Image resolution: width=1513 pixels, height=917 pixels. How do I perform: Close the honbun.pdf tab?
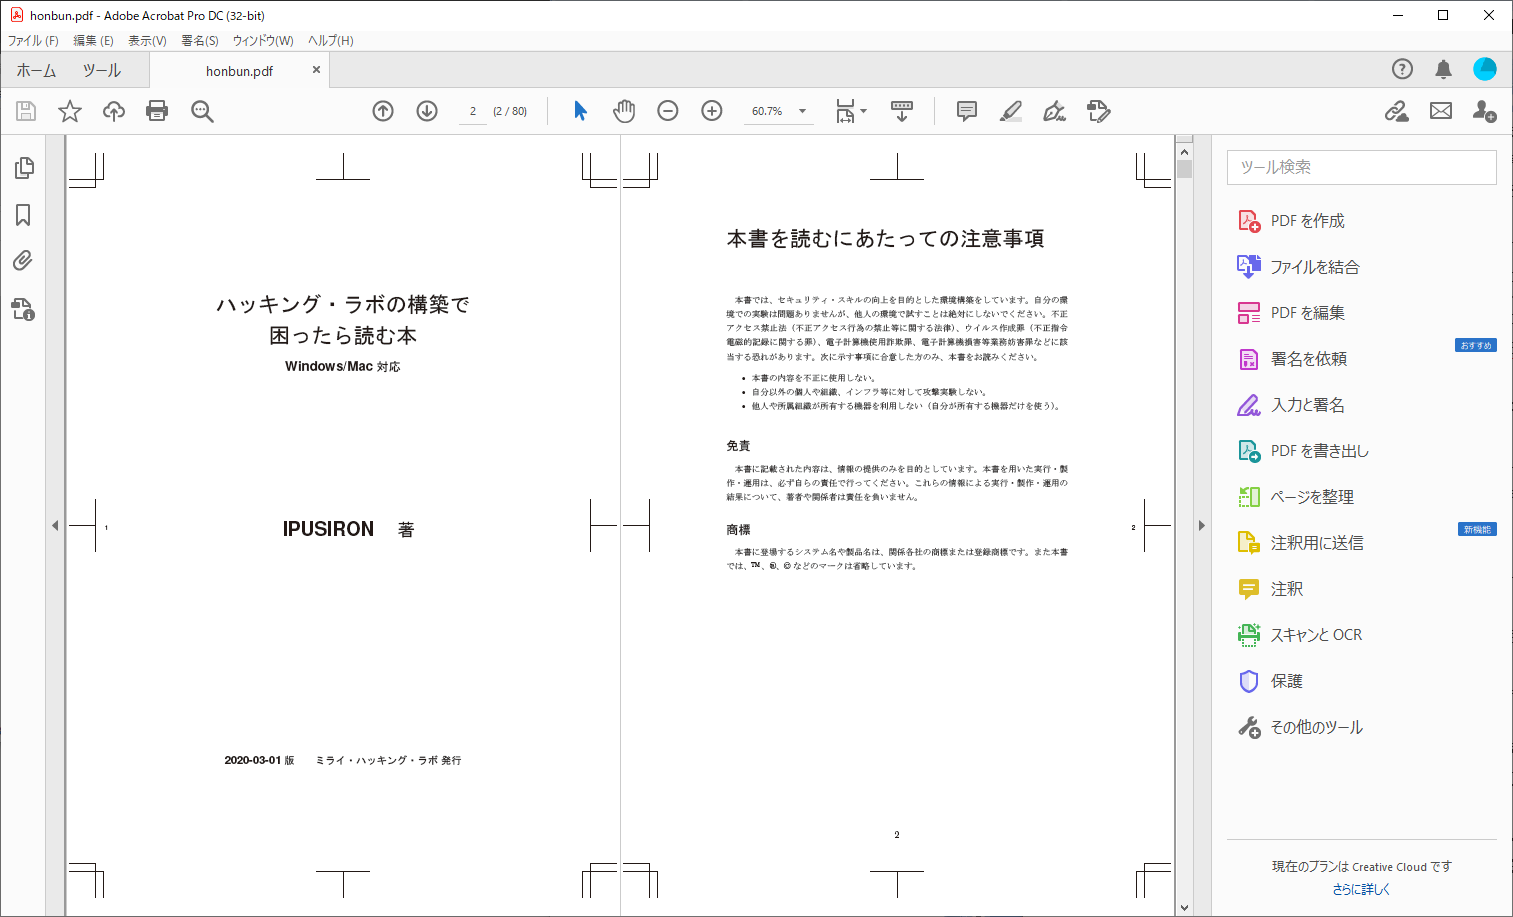[316, 70]
